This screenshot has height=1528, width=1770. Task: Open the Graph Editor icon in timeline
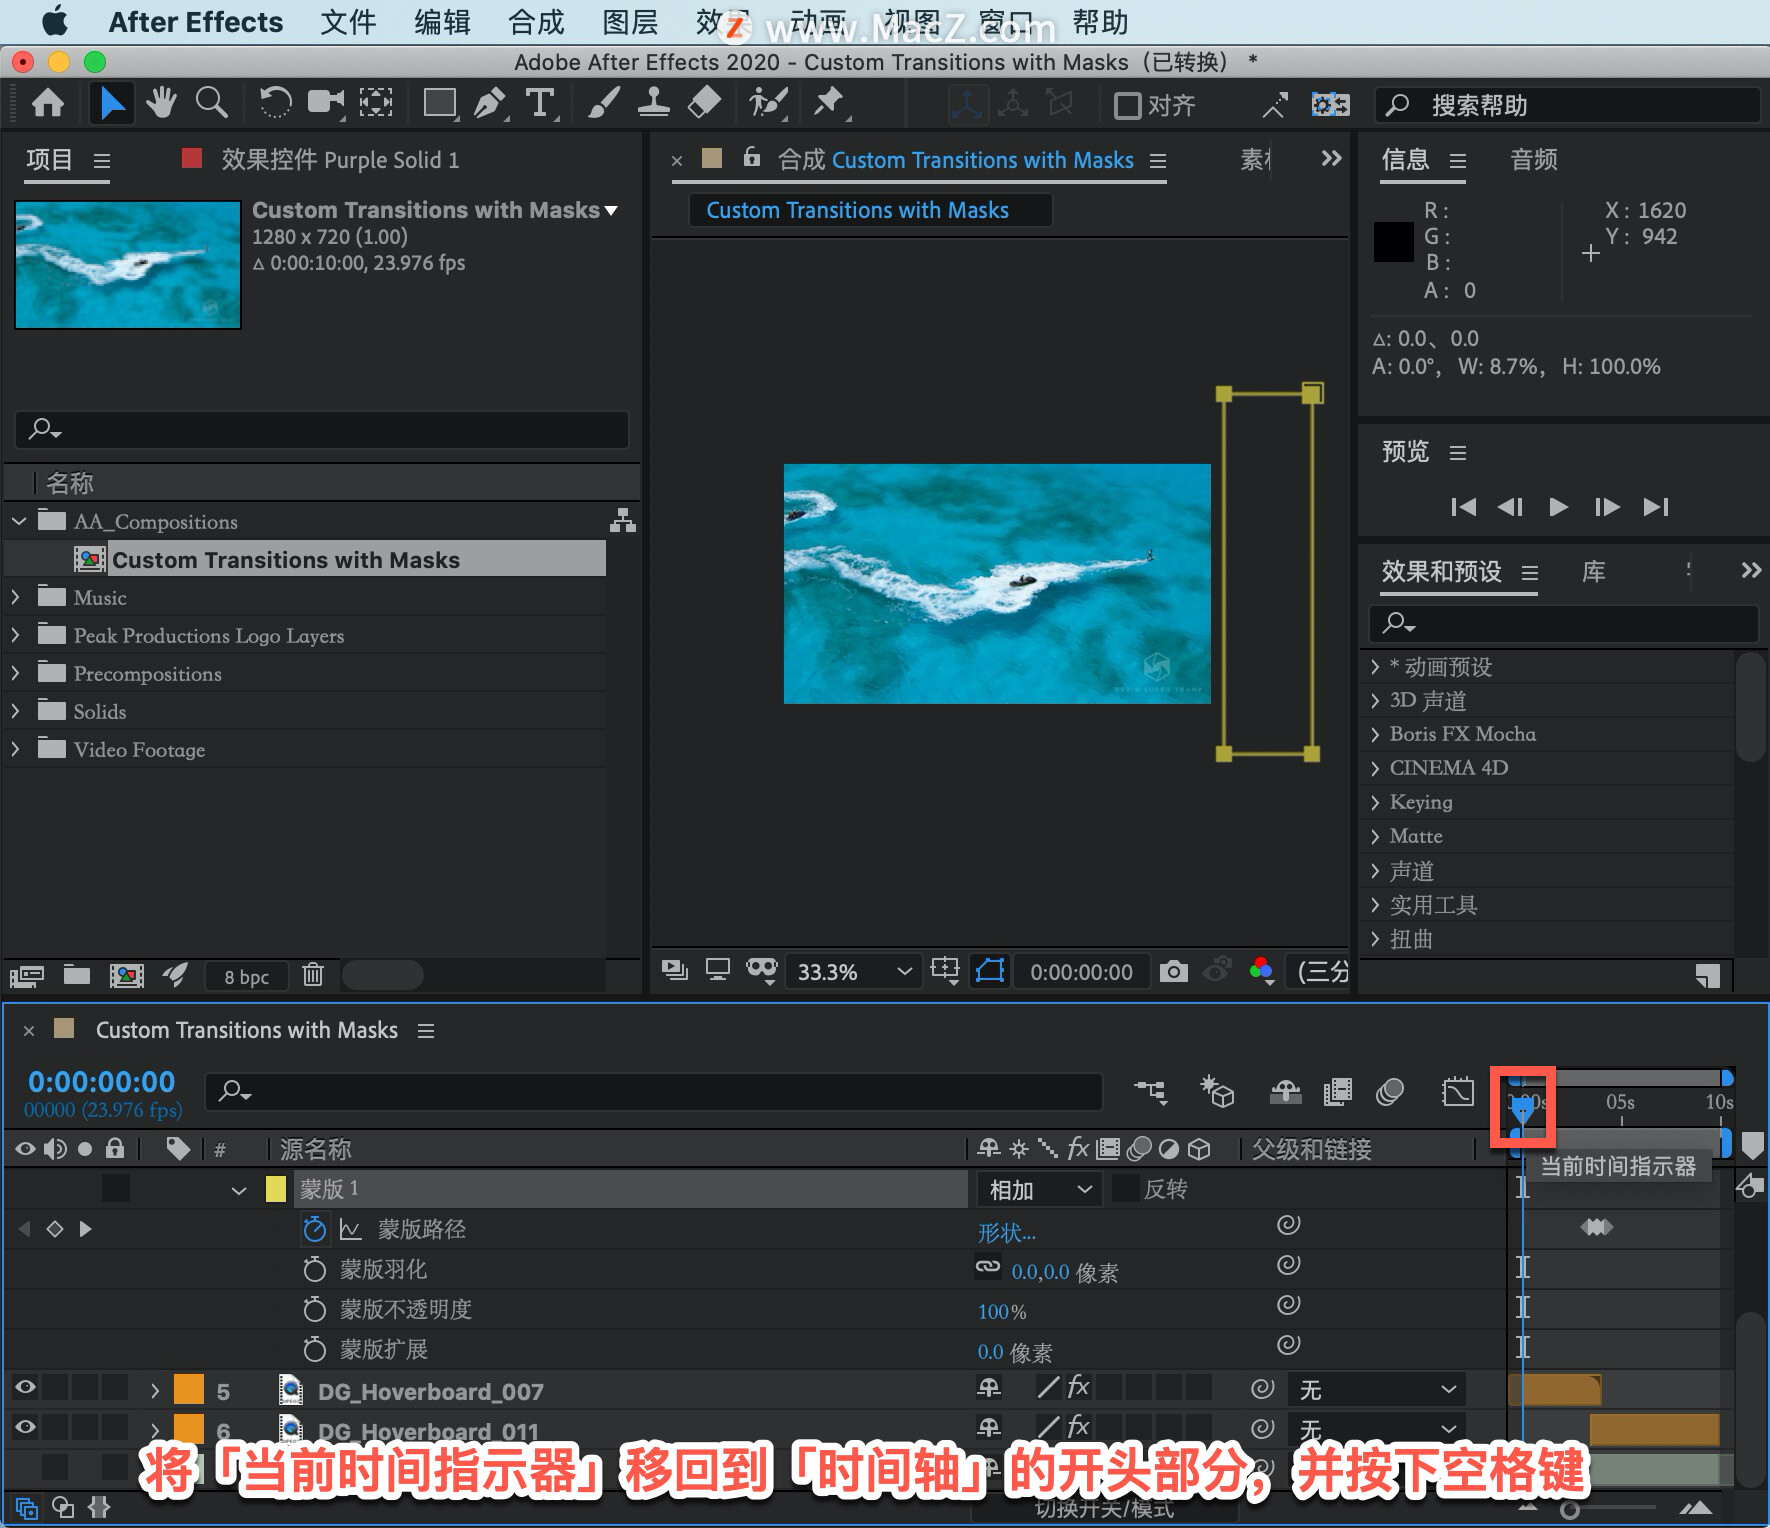(1458, 1092)
